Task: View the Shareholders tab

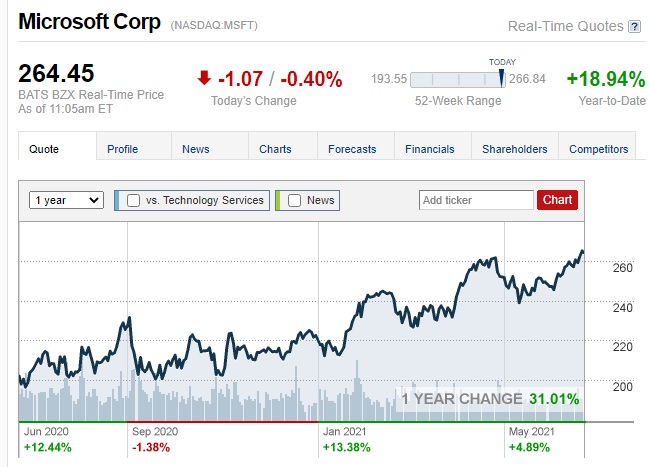Action: (515, 149)
